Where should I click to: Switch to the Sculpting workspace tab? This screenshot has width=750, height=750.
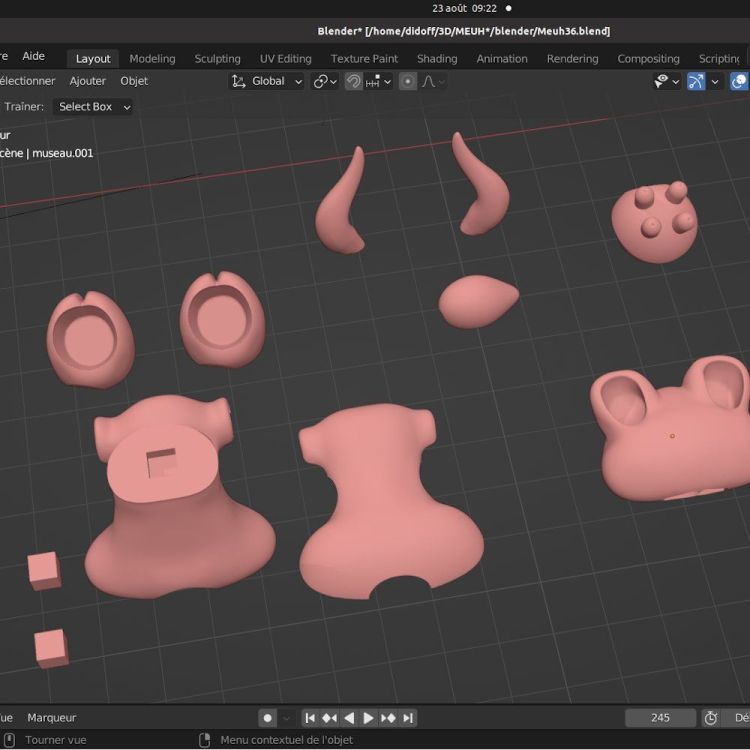click(x=217, y=59)
